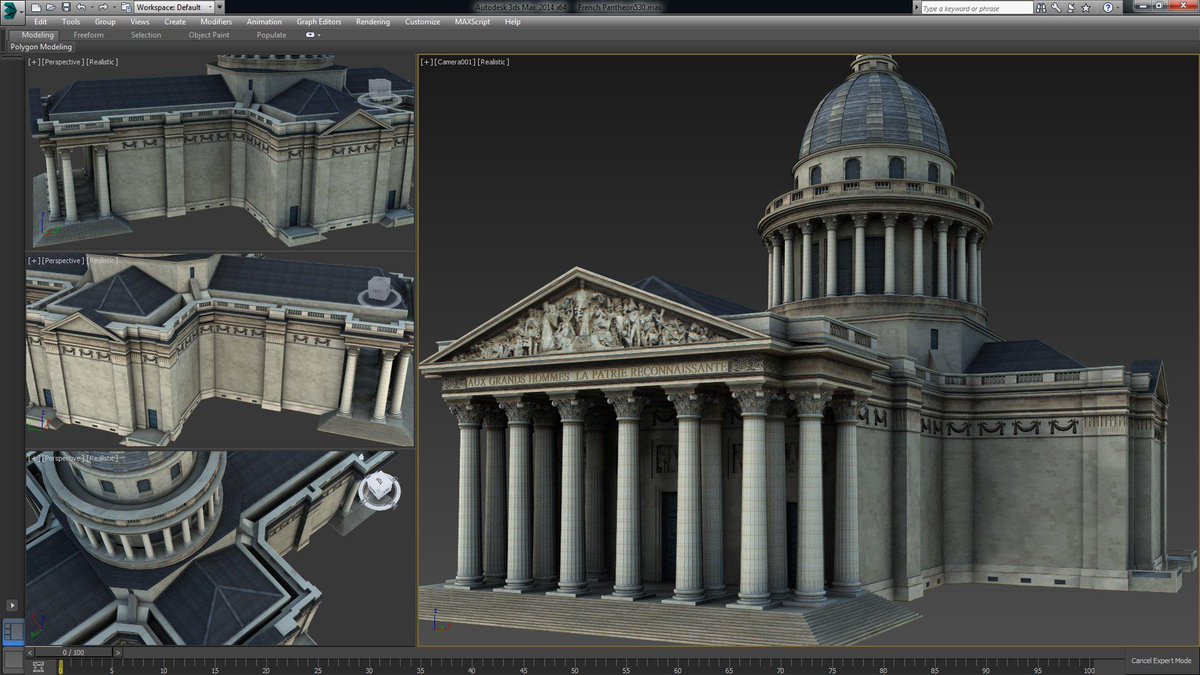Screen dimensions: 1200x675
Task: Switch to the Freeform ribbon tab
Action: point(90,34)
